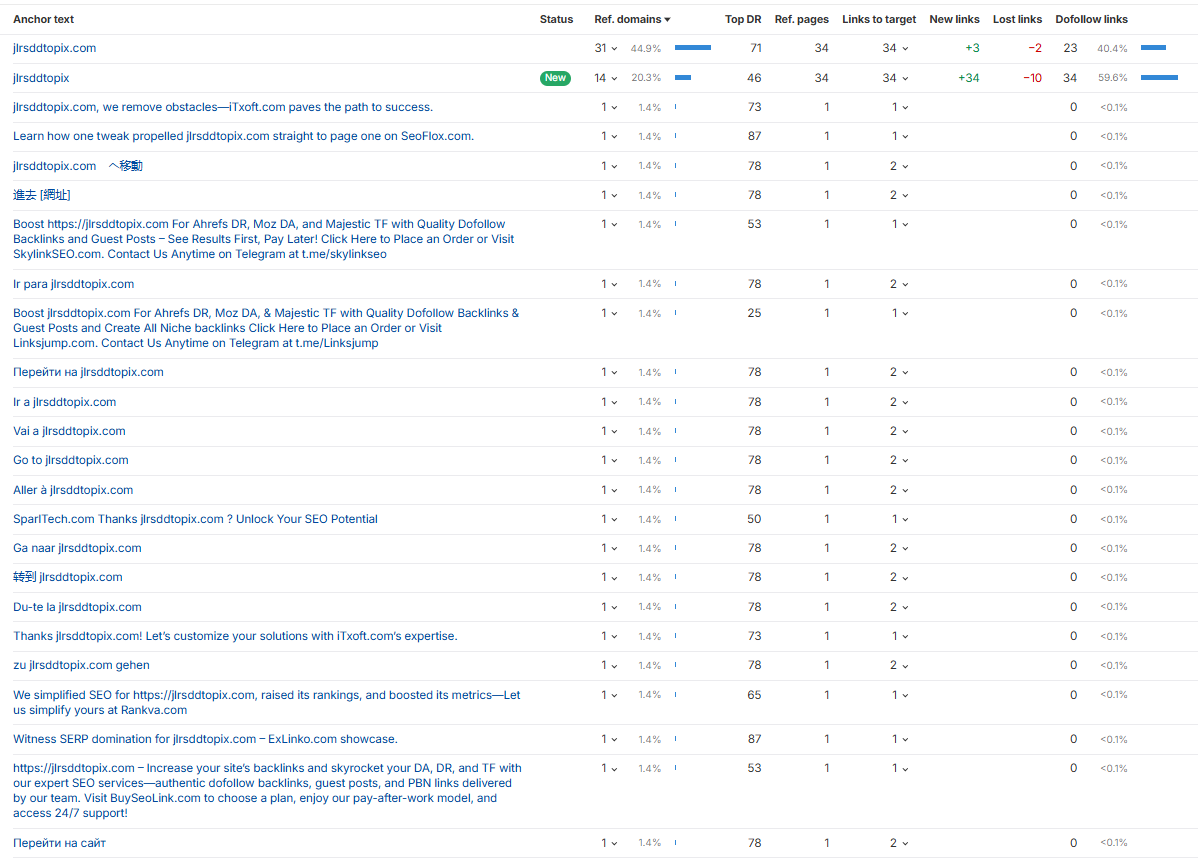Click ref. domains bar for jlrsddtopix row
Screen dimensions: 1198x863
(x=683, y=78)
